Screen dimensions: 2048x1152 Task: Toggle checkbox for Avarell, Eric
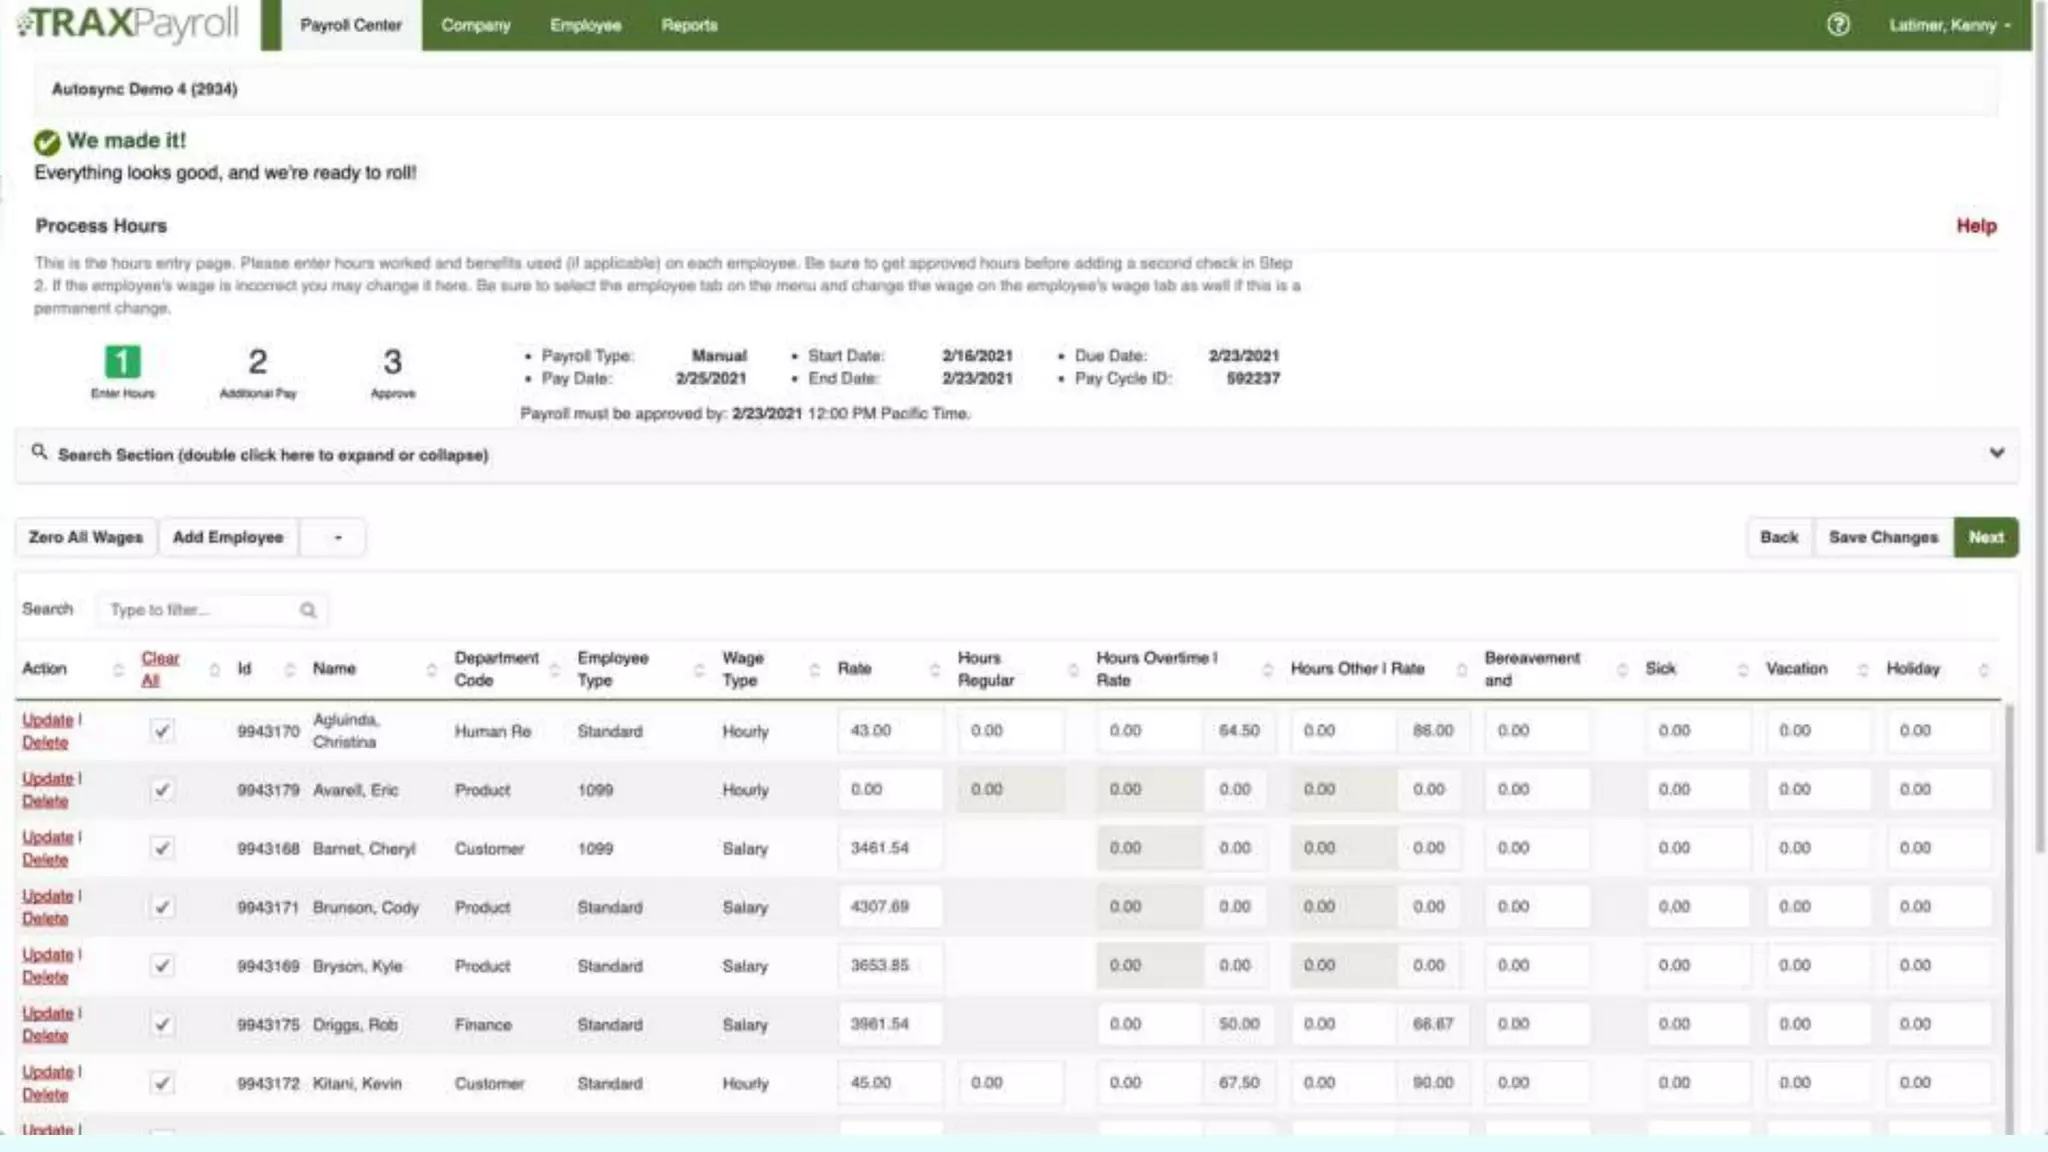click(161, 790)
